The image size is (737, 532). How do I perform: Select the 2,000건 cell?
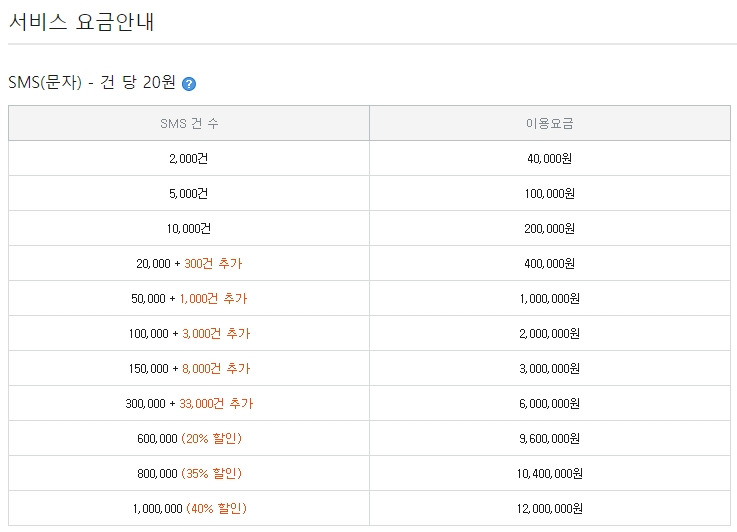click(x=189, y=158)
